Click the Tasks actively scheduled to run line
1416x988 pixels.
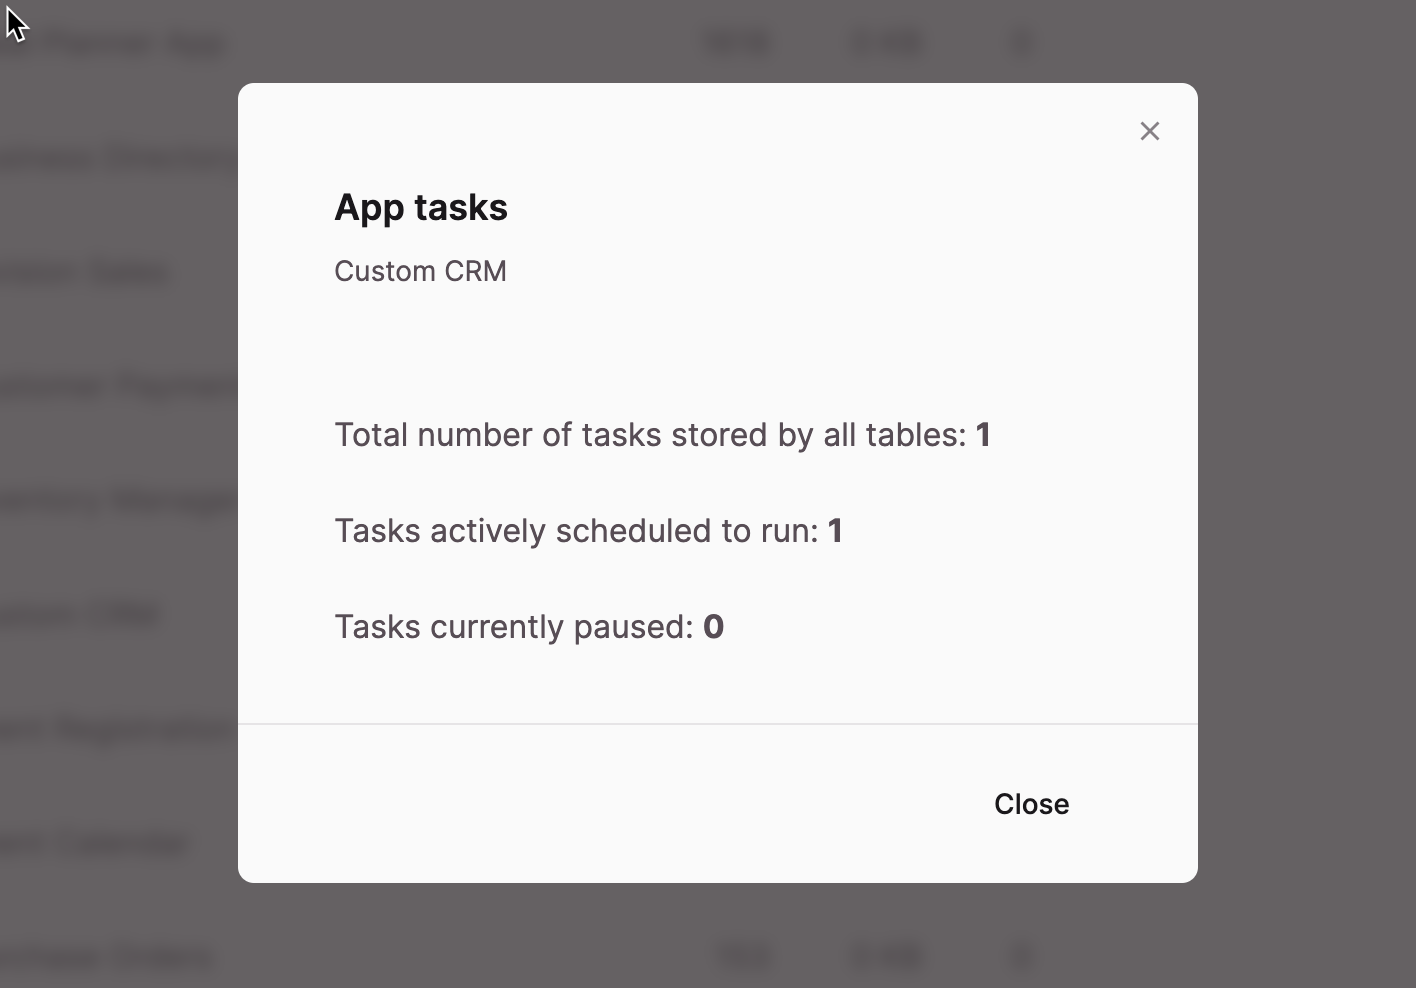point(588,531)
